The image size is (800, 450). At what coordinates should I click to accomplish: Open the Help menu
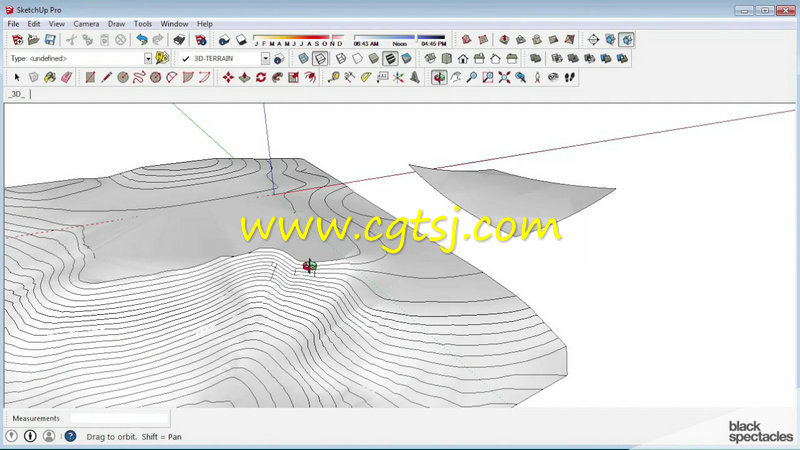[205, 23]
